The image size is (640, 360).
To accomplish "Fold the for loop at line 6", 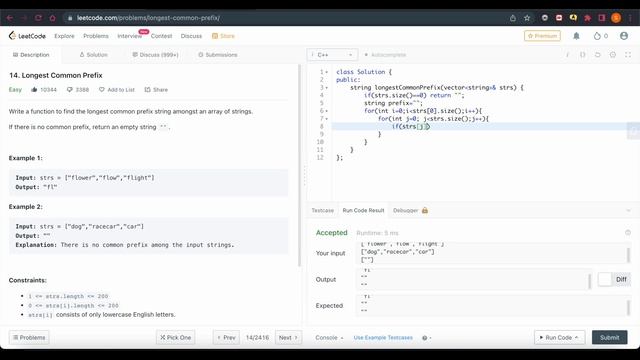I will [x=327, y=111].
